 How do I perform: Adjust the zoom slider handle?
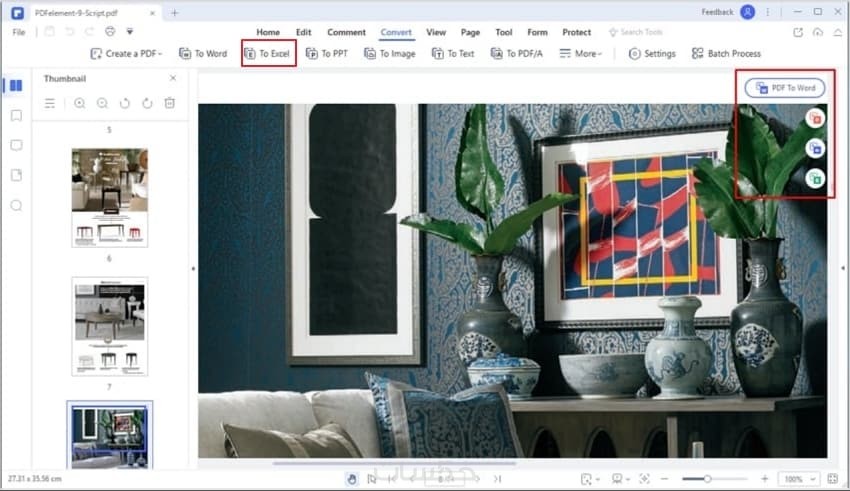[x=707, y=479]
